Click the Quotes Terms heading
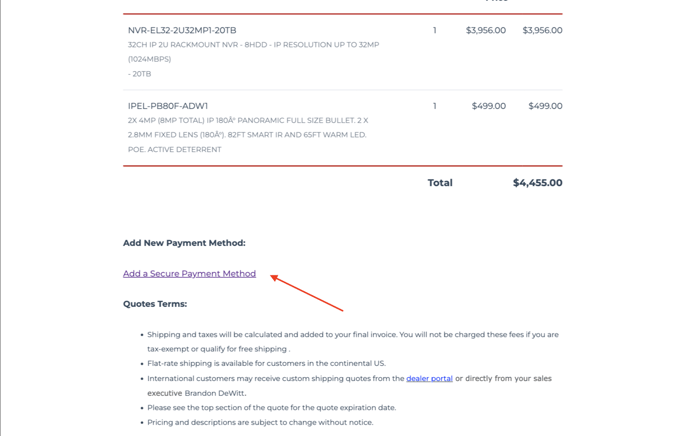The image size is (688, 436). pos(155,304)
